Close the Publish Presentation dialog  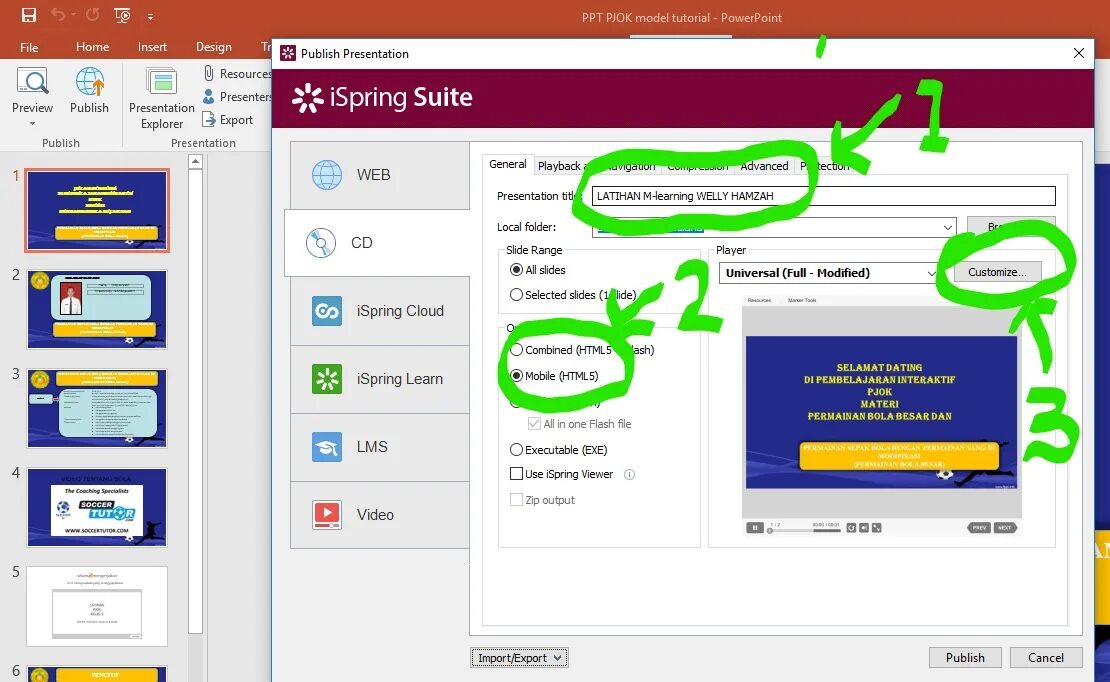click(x=1079, y=54)
